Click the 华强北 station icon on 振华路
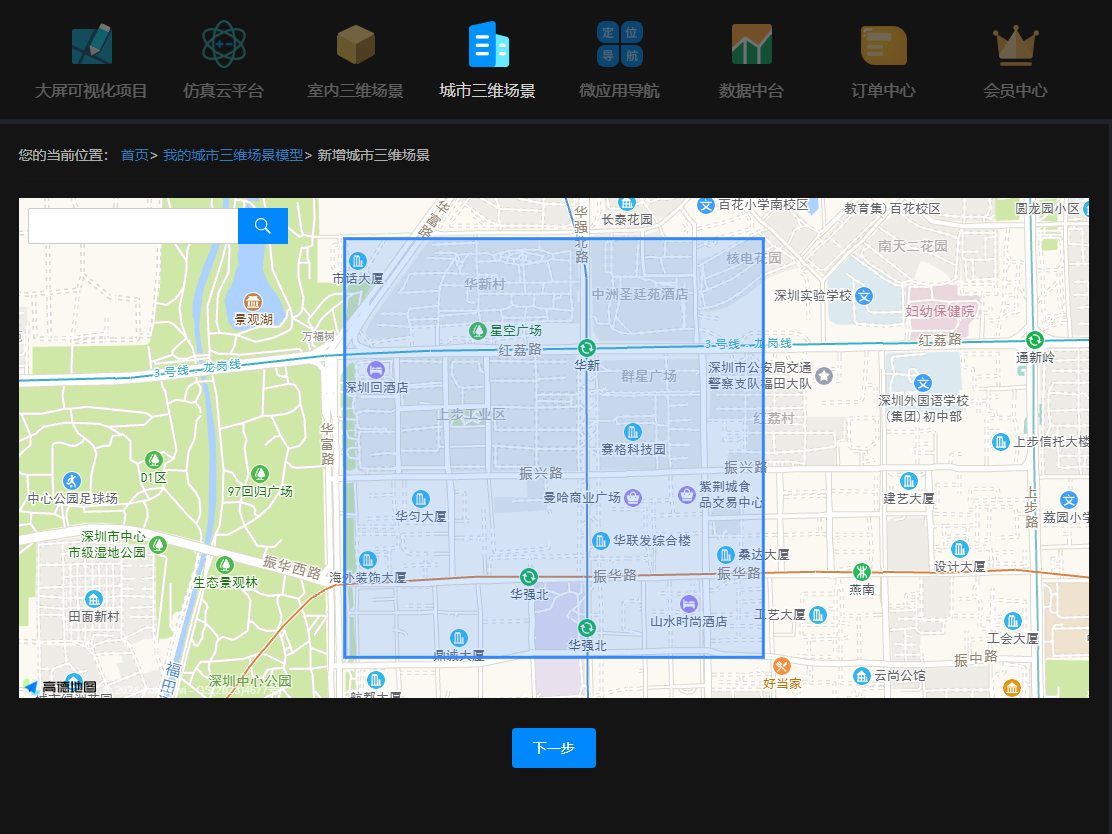The width and height of the screenshot is (1112, 834). [528, 577]
